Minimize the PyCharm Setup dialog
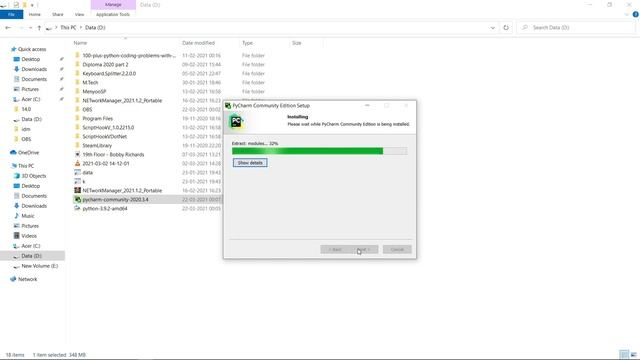 [367, 105]
